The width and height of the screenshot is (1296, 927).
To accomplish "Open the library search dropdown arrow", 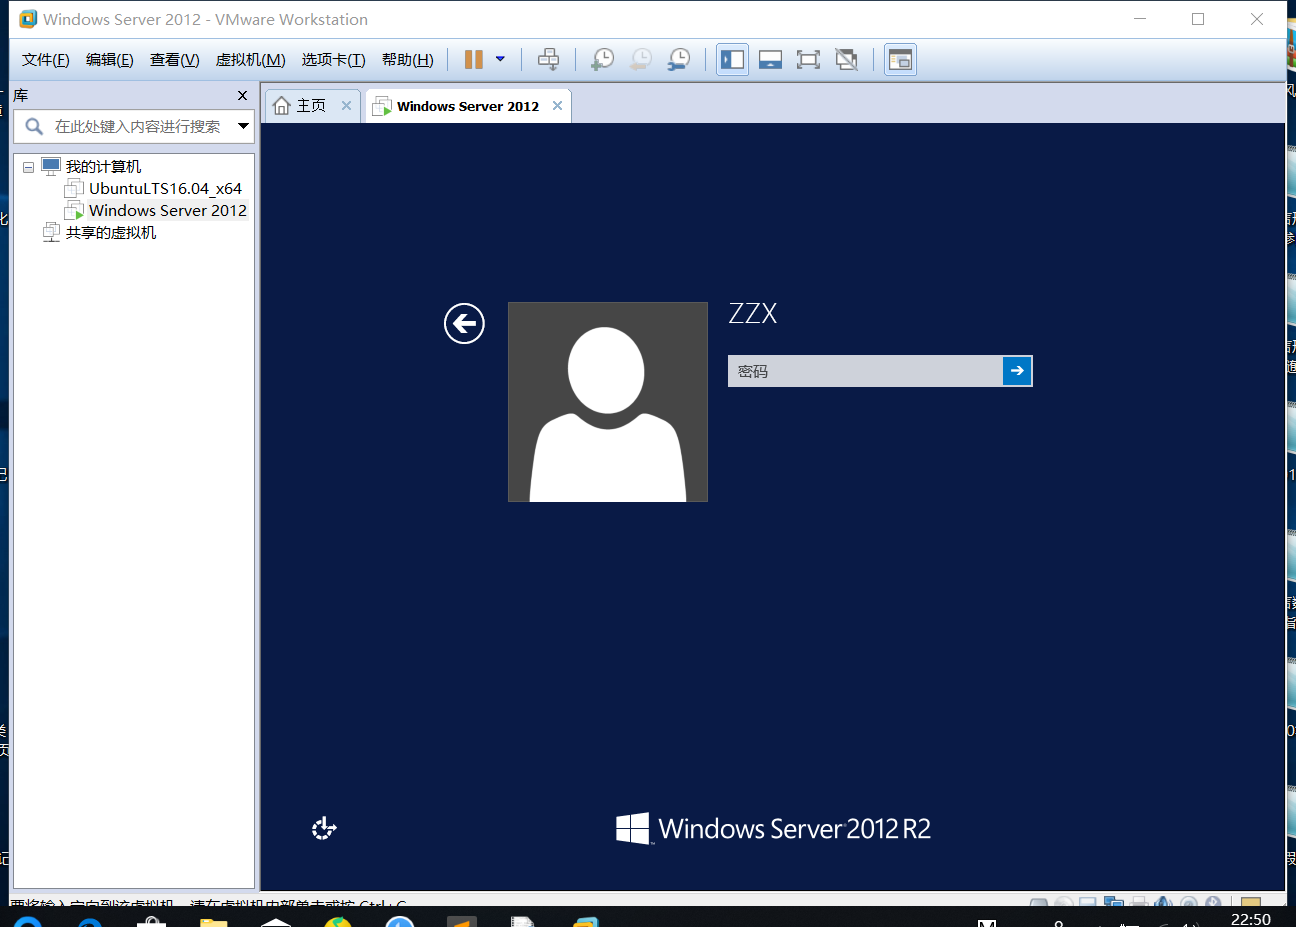I will (x=243, y=126).
